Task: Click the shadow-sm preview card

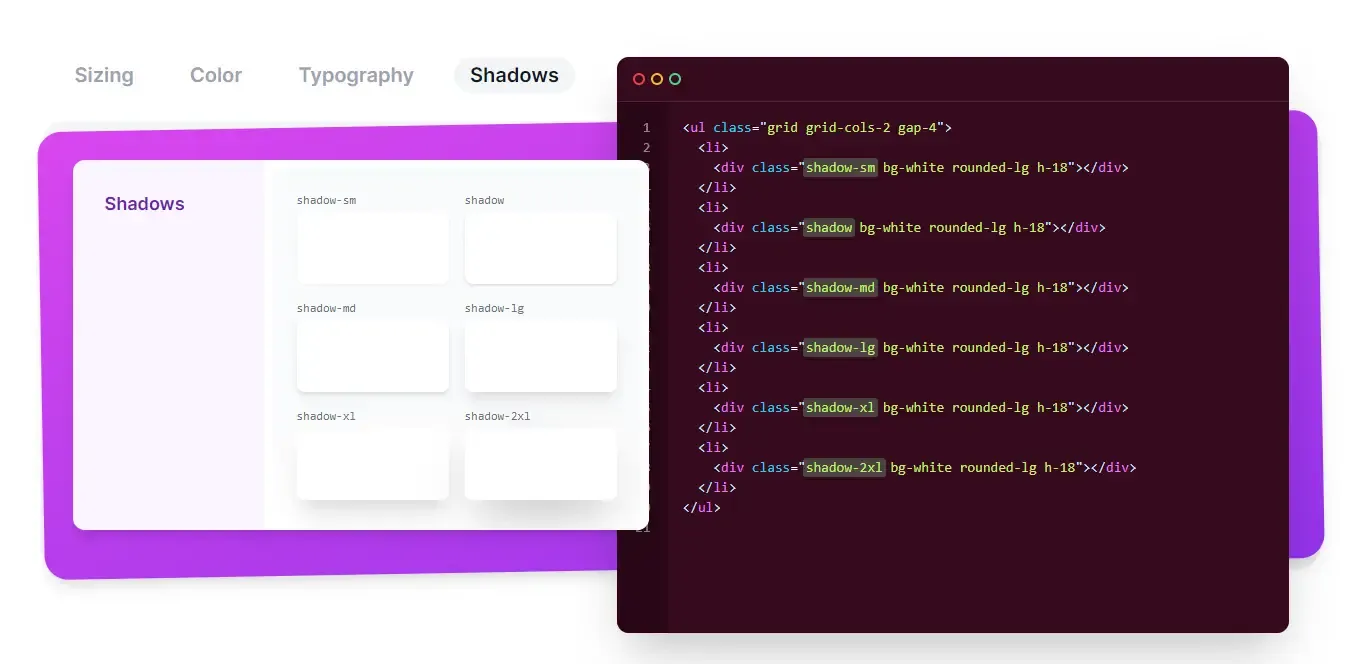Action: tap(373, 248)
